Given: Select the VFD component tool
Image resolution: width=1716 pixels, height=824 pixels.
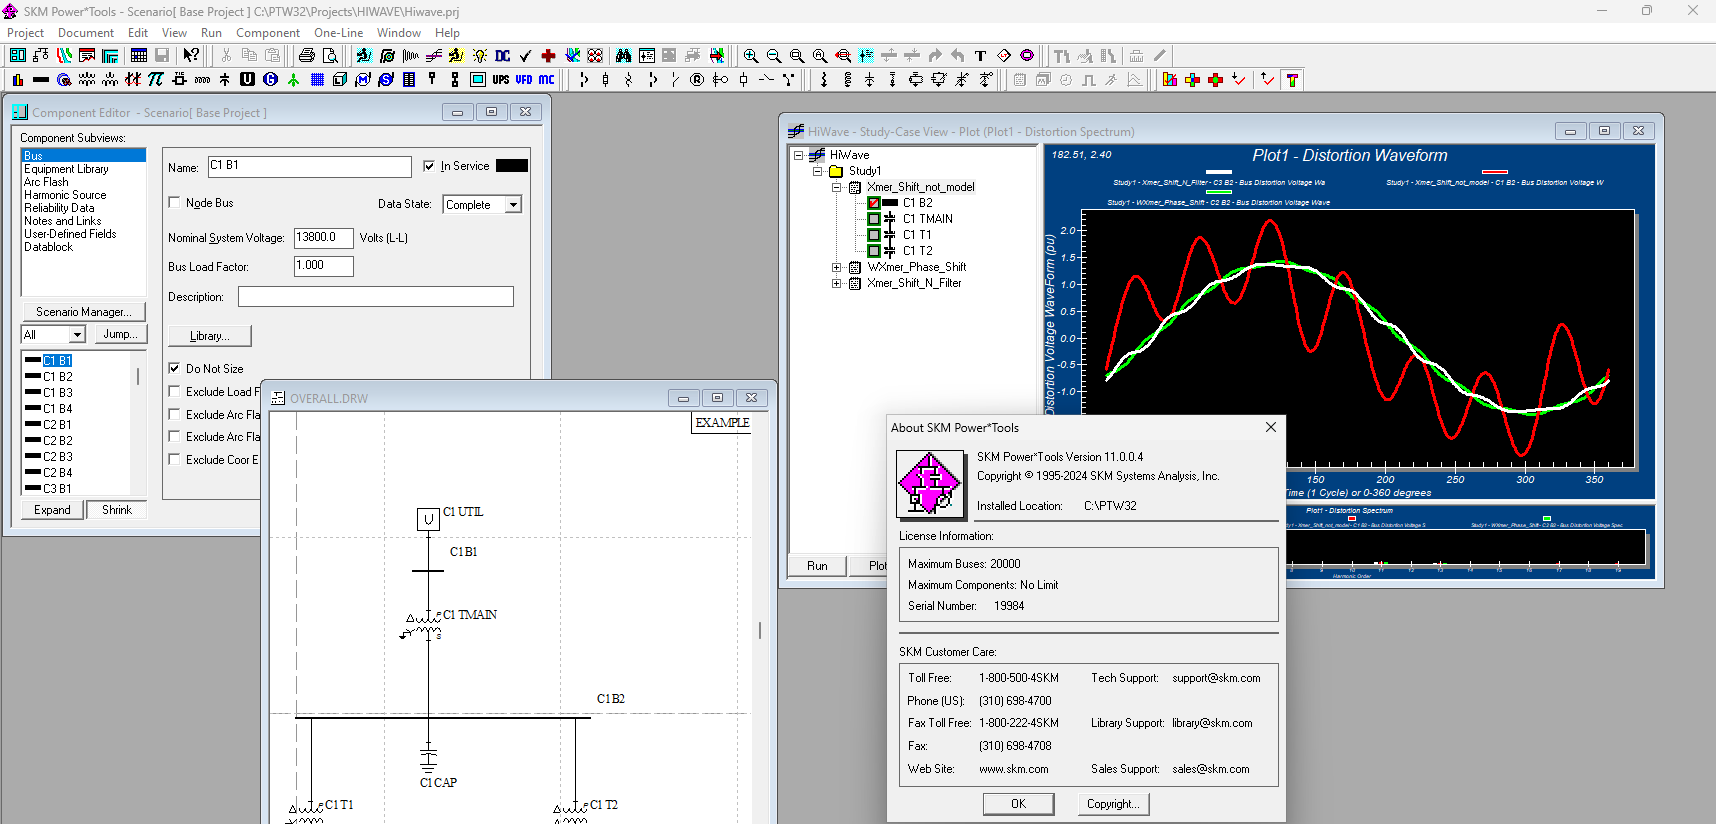Looking at the screenshot, I should click(523, 80).
